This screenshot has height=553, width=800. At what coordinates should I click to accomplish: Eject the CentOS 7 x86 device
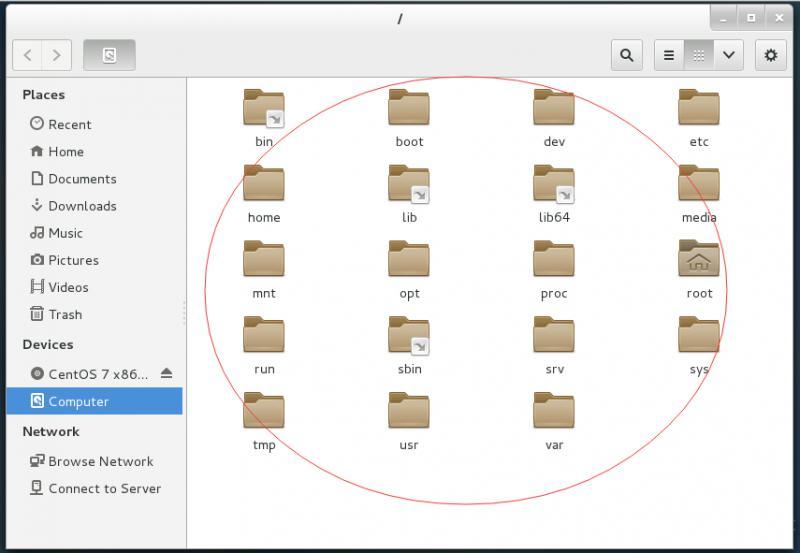coord(166,373)
